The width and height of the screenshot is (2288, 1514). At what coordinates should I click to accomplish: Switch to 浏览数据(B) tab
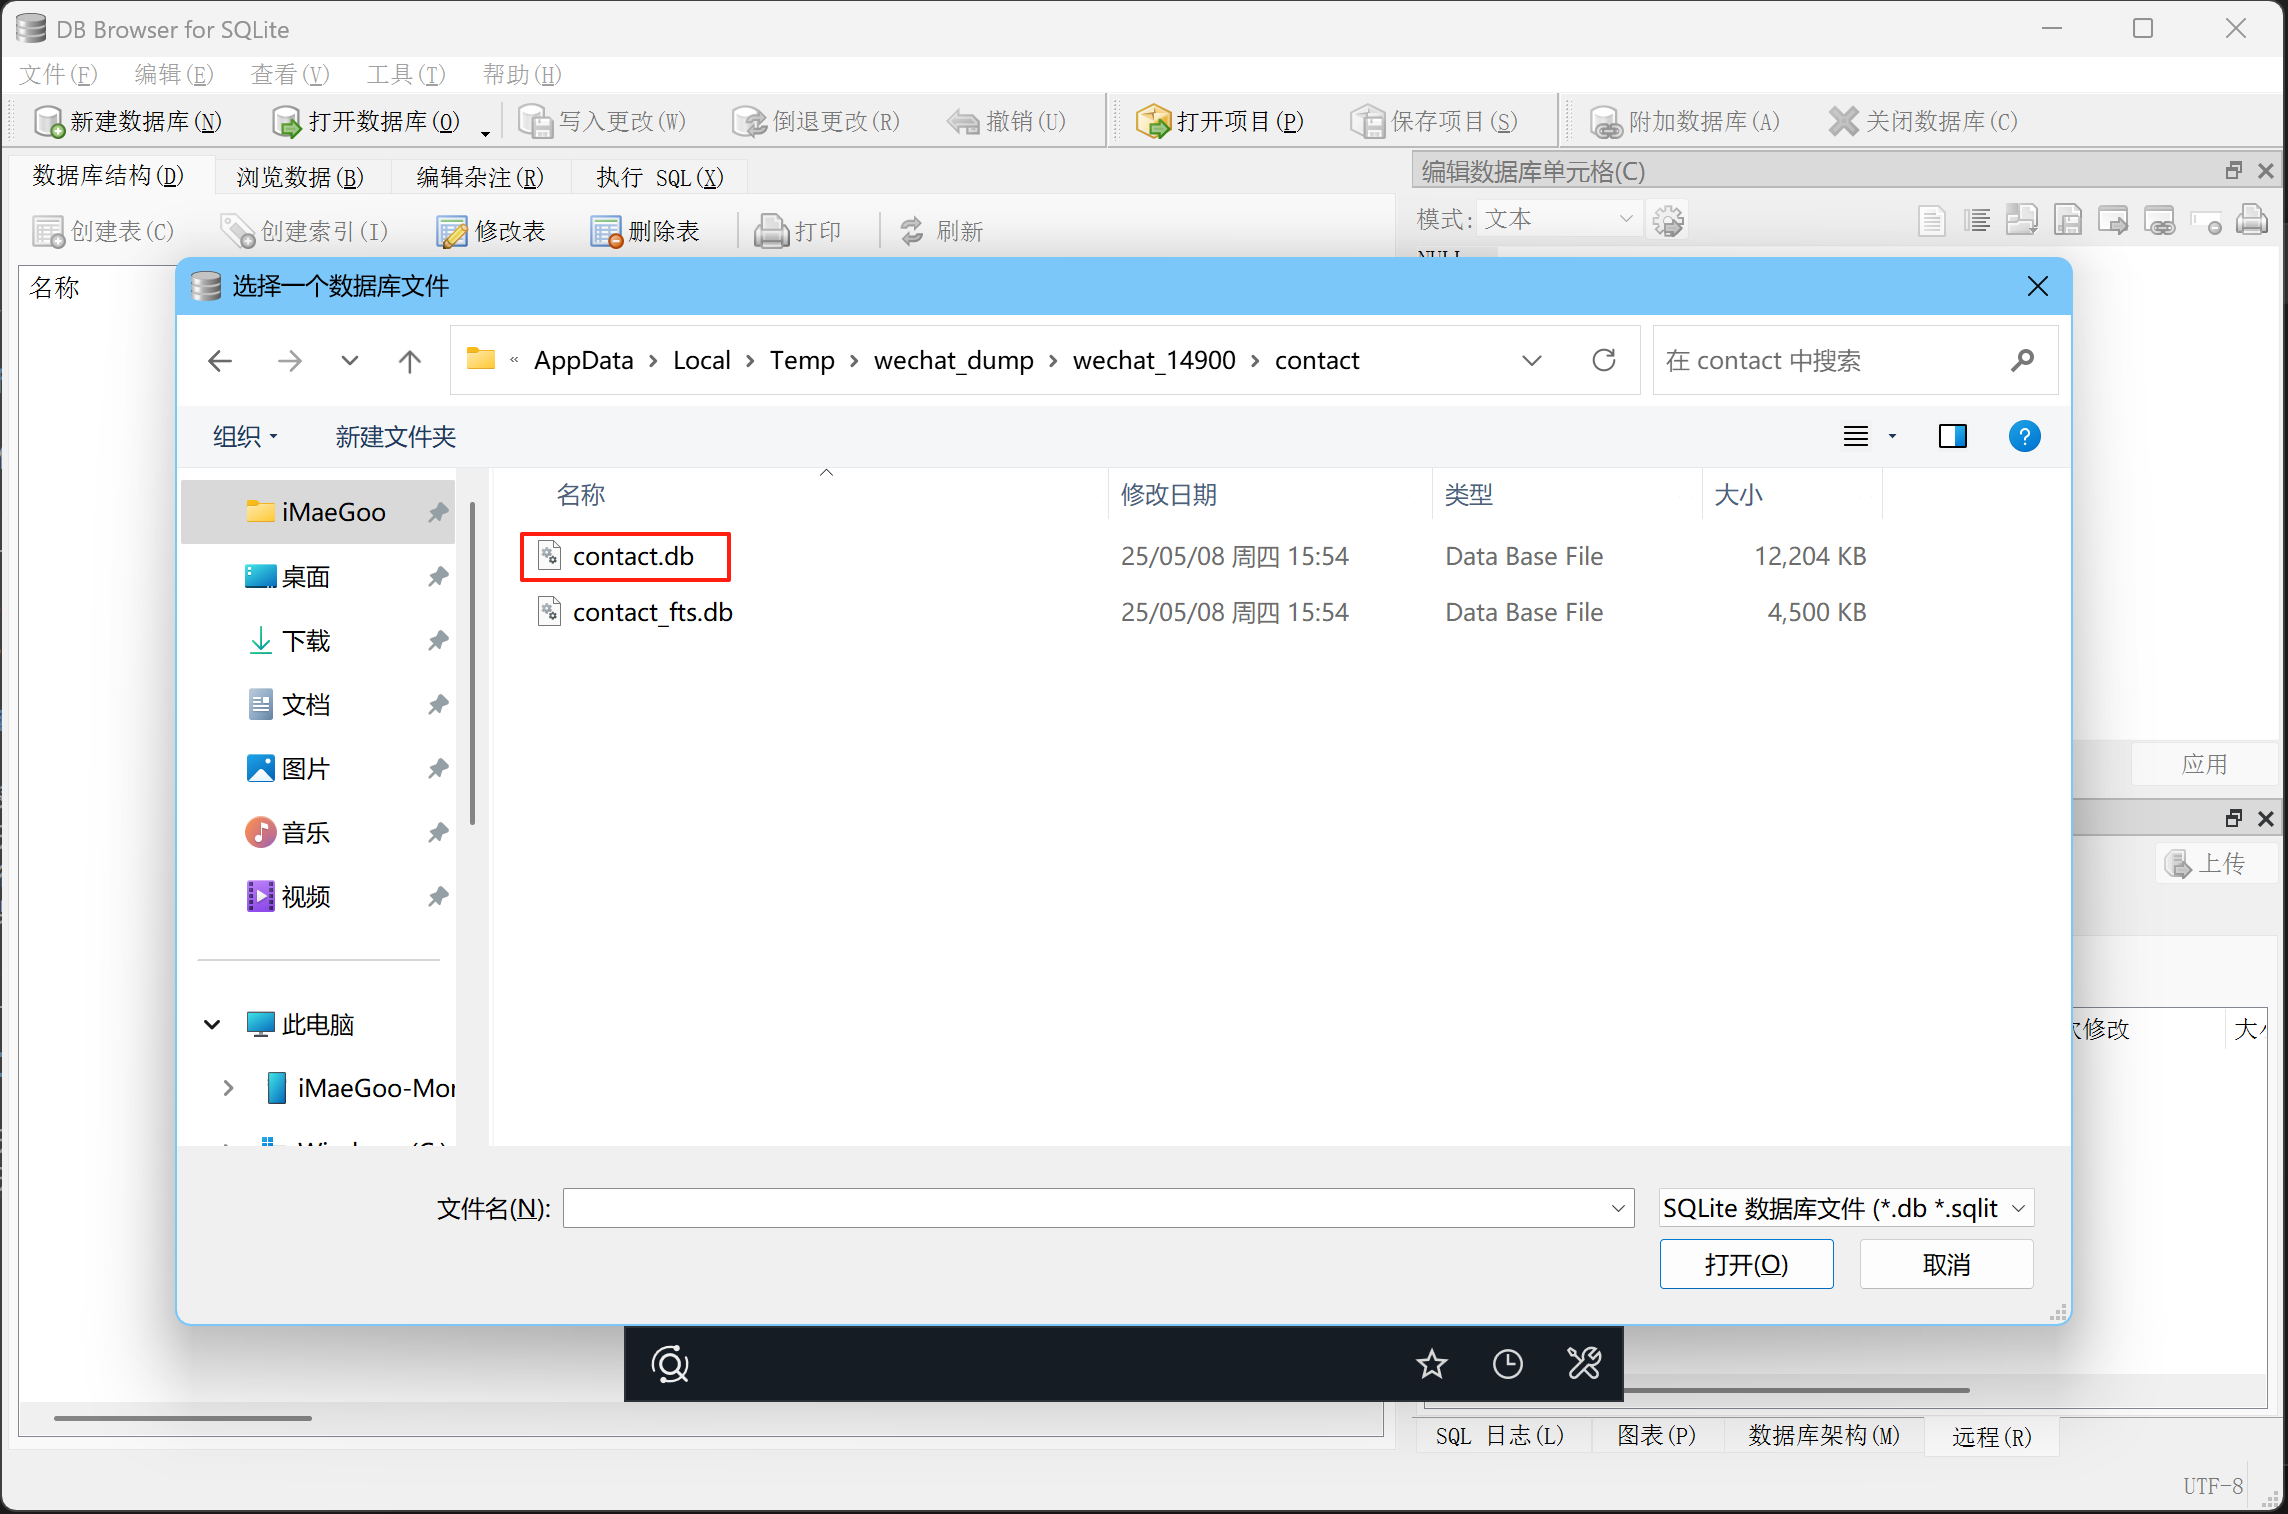(300, 177)
